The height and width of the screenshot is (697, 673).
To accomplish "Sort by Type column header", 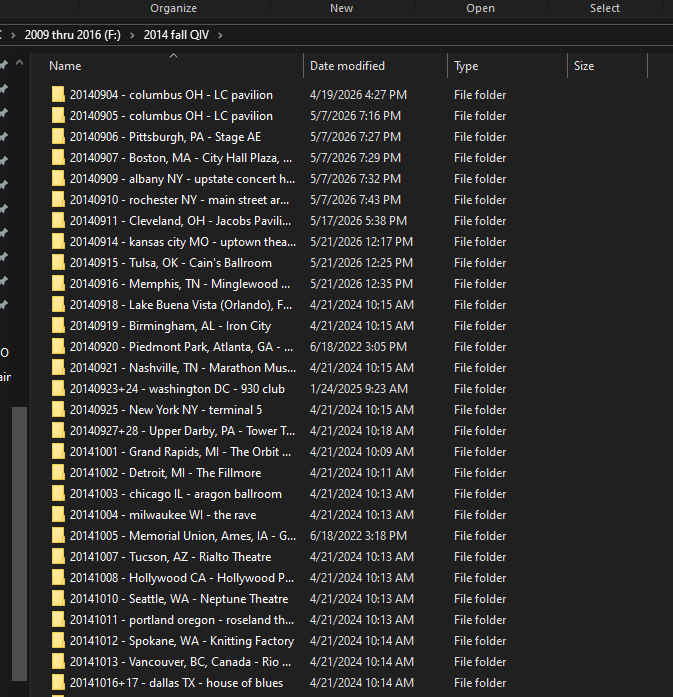I will [x=466, y=66].
